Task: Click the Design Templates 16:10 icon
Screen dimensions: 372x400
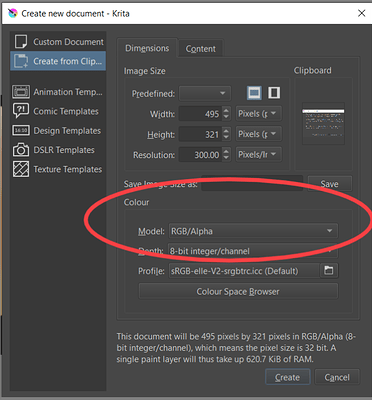Action: click(21, 130)
